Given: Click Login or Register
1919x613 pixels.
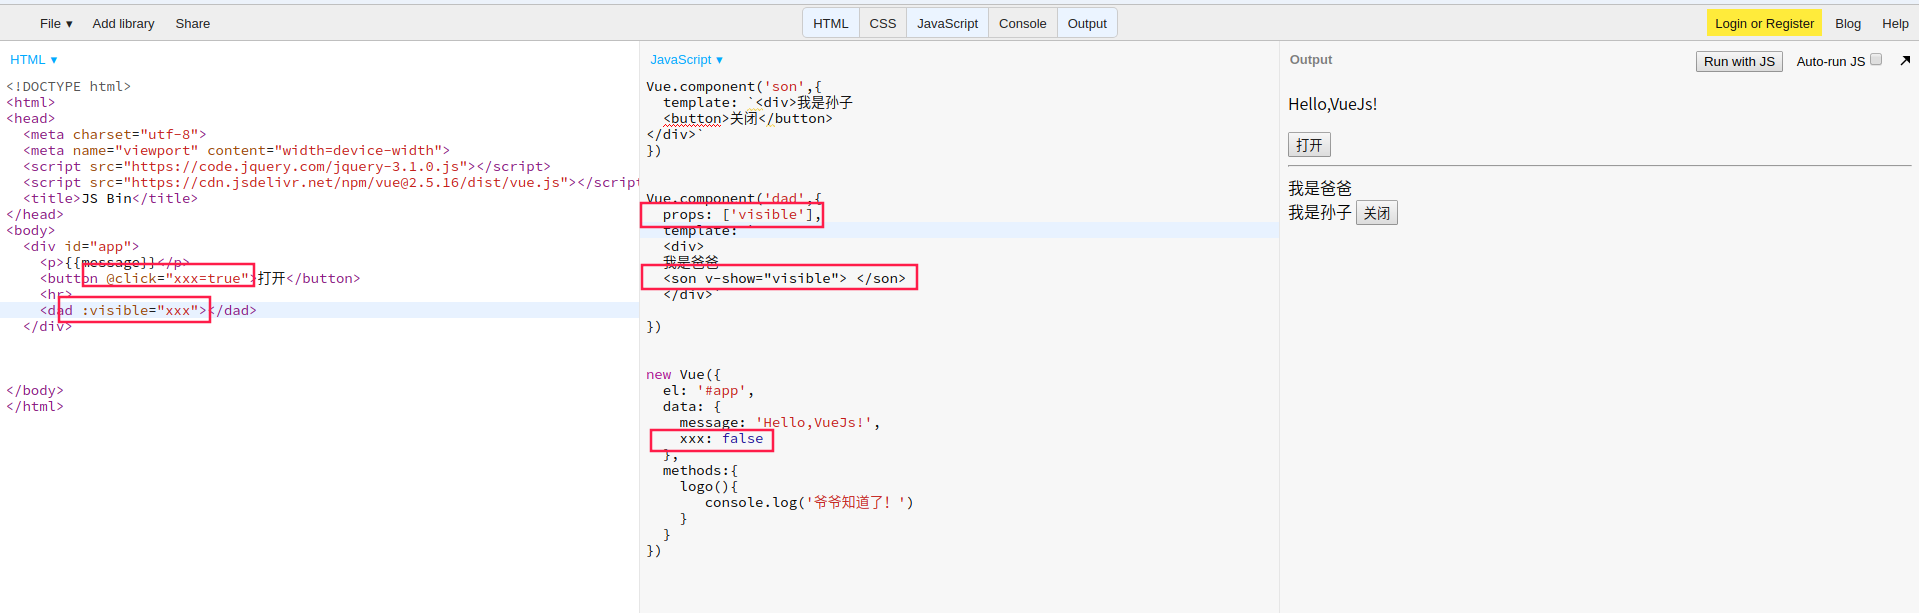Looking at the screenshot, I should [1764, 23].
